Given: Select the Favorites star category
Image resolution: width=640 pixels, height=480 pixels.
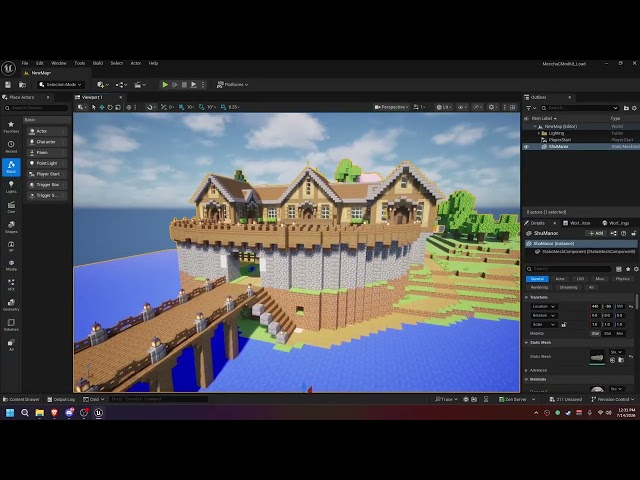Looking at the screenshot, I should (x=11, y=127).
